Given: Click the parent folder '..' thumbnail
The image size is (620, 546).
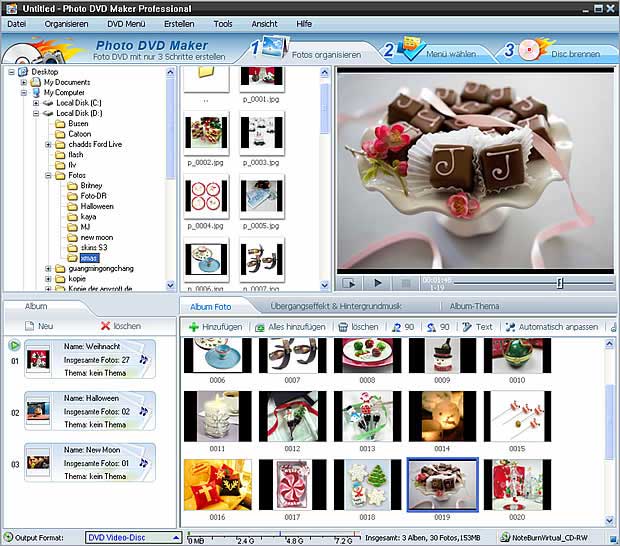Looking at the screenshot, I should (x=206, y=79).
